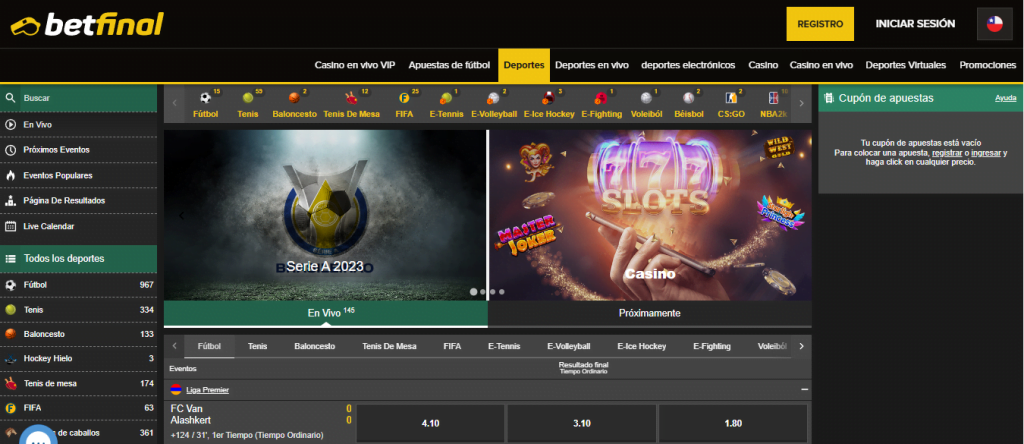This screenshot has width=1024, height=444.
Task: Open the Serie A 2023 banner
Action: (x=325, y=215)
